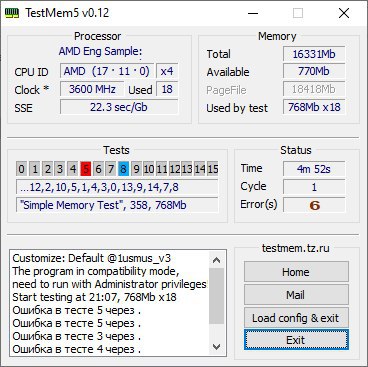368x367 pixels.
Task: Click Time value 4m 52s
Action: [x=314, y=169]
